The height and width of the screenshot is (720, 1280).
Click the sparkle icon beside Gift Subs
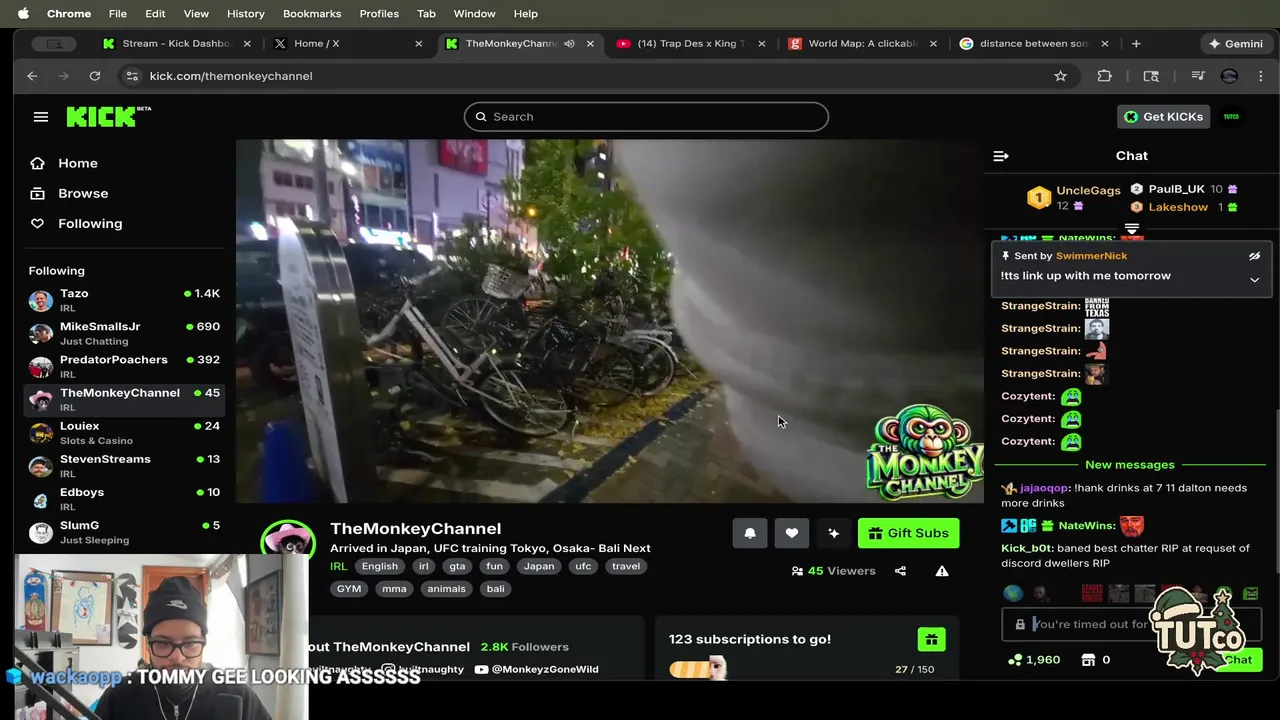click(x=833, y=533)
